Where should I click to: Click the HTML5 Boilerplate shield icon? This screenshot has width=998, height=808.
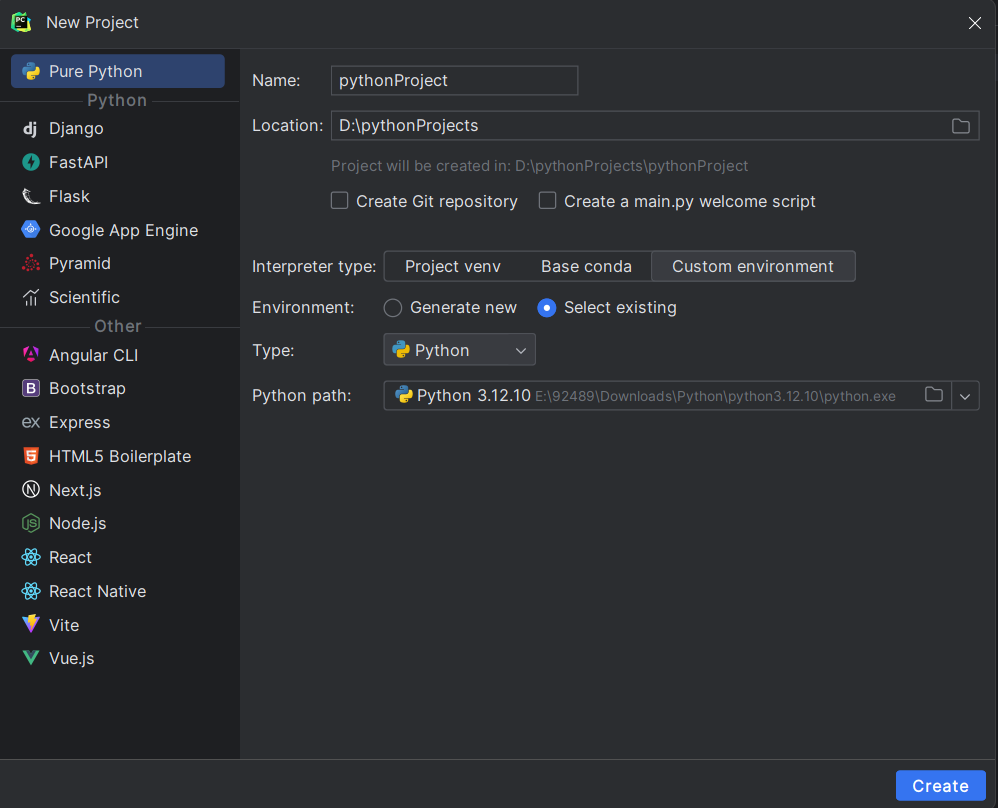pos(31,456)
